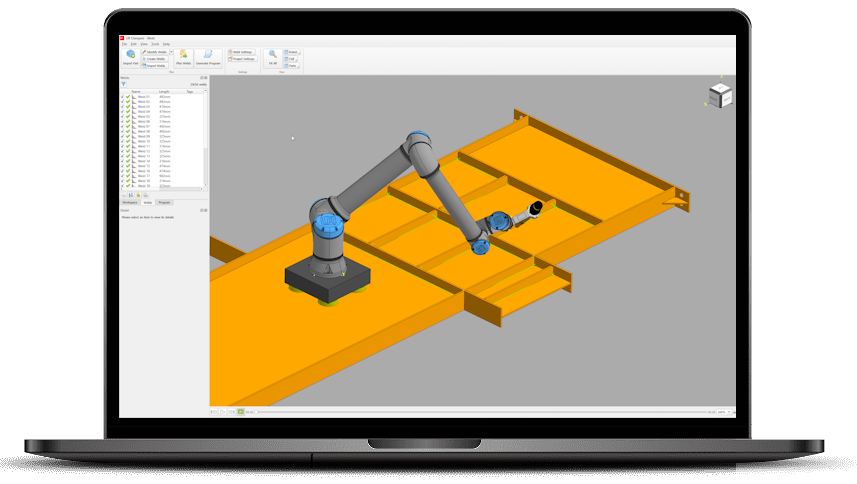Toggle the checkbox for Weld 05
The image size is (857, 484).
(123, 117)
